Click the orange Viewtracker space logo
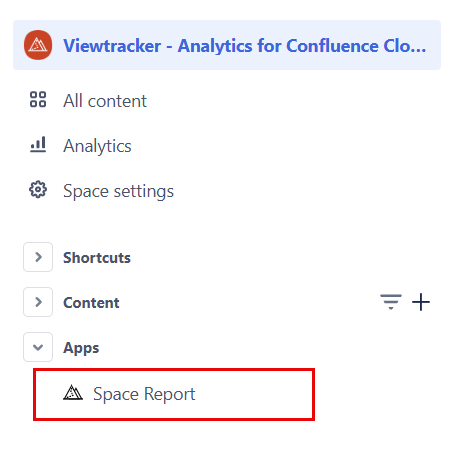This screenshot has width=473, height=450. (38, 45)
